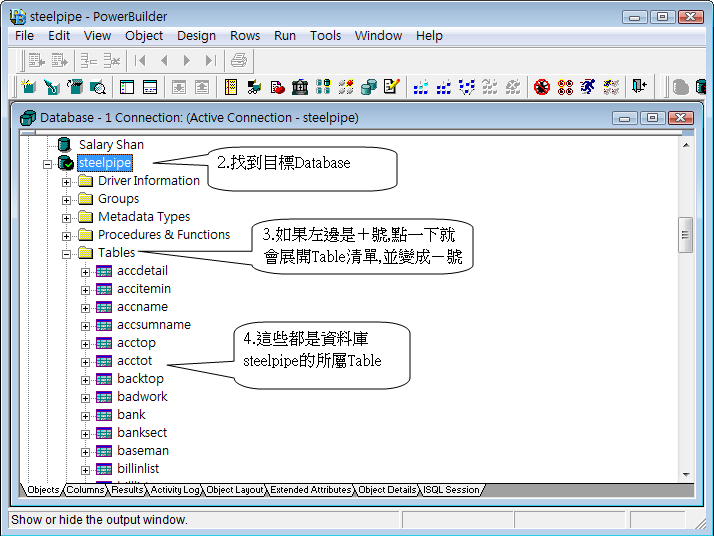The height and width of the screenshot is (536, 714).
Task: Switch to the Activity Log tab
Action: [x=175, y=490]
